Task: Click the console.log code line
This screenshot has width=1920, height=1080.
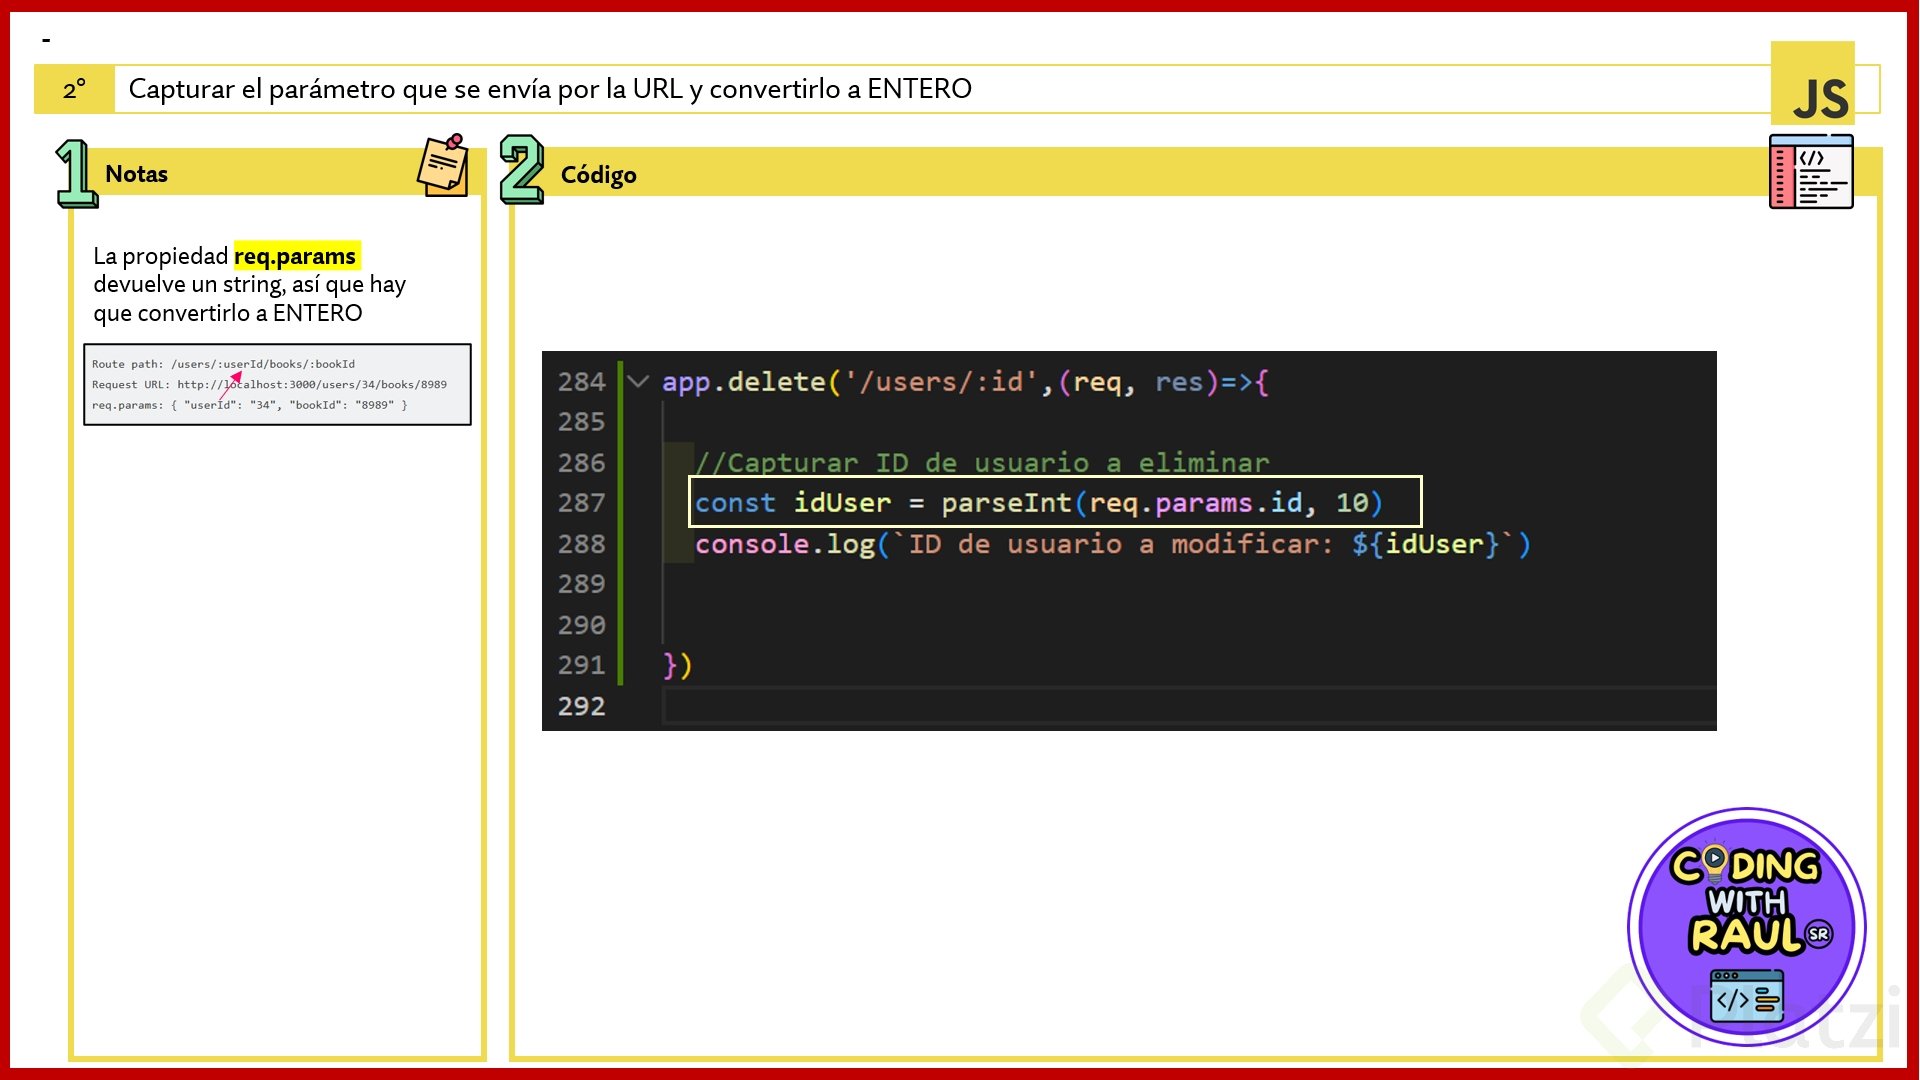Action: (1111, 544)
